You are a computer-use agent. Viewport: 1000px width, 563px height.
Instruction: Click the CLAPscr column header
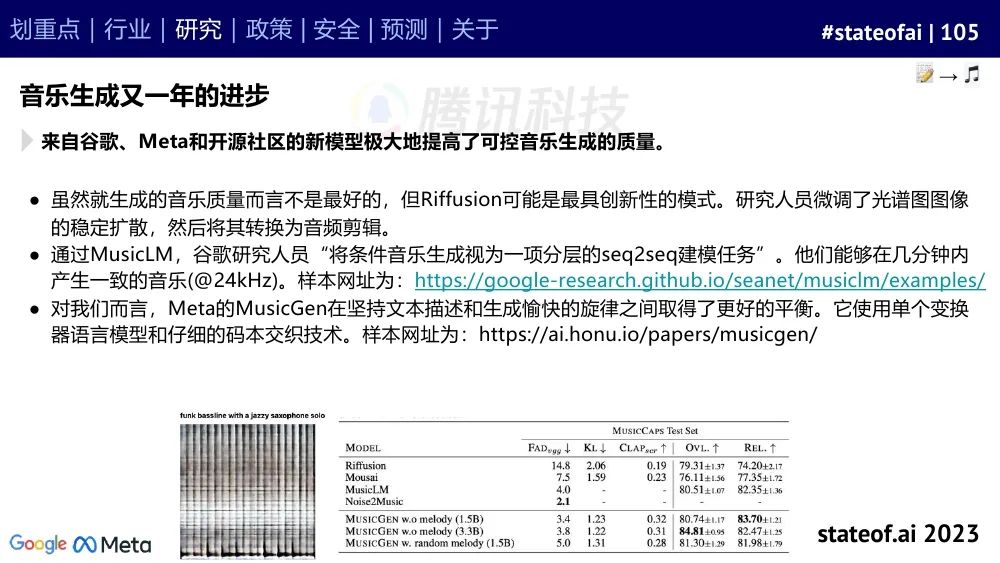pyautogui.click(x=643, y=448)
